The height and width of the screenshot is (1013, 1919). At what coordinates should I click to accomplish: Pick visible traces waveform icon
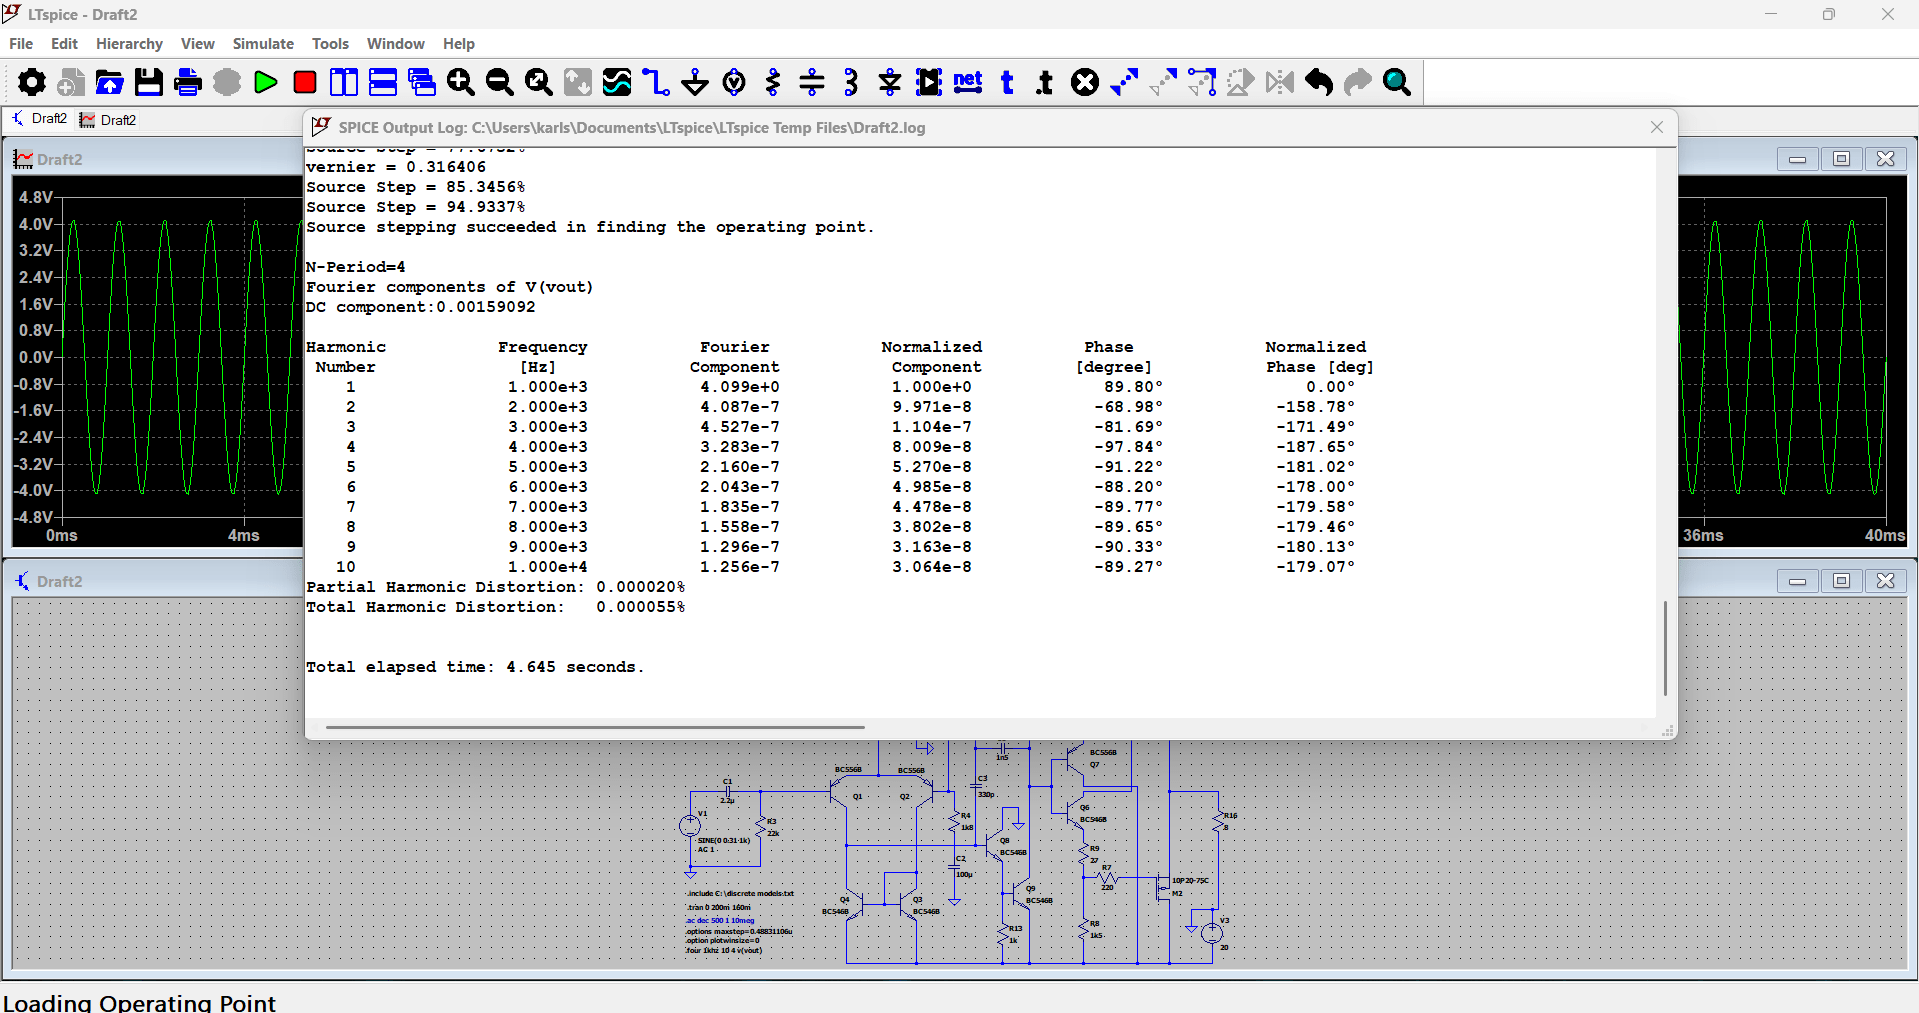pyautogui.click(x=617, y=82)
